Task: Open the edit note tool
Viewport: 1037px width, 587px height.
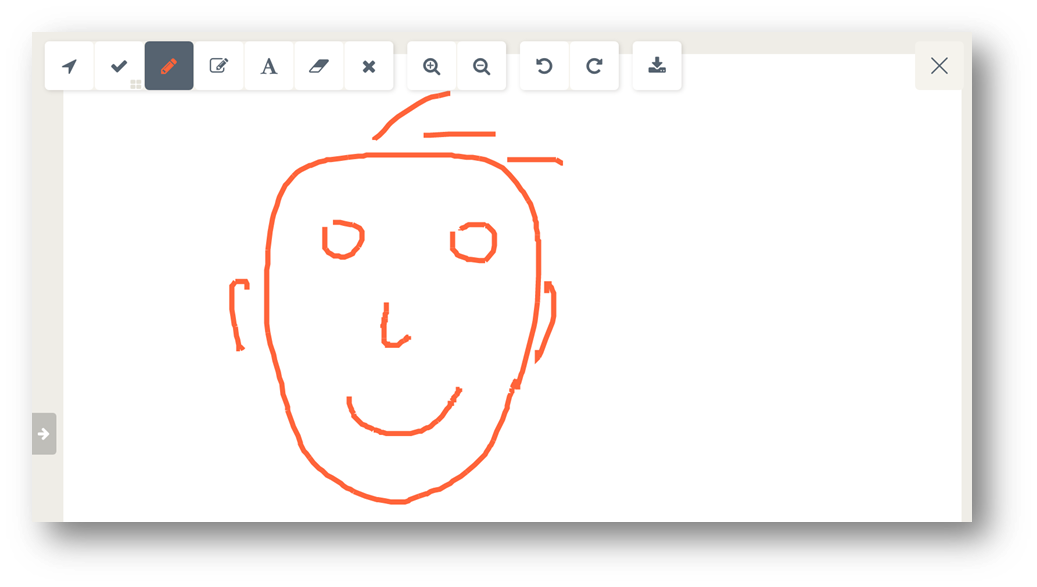Action: (x=219, y=66)
